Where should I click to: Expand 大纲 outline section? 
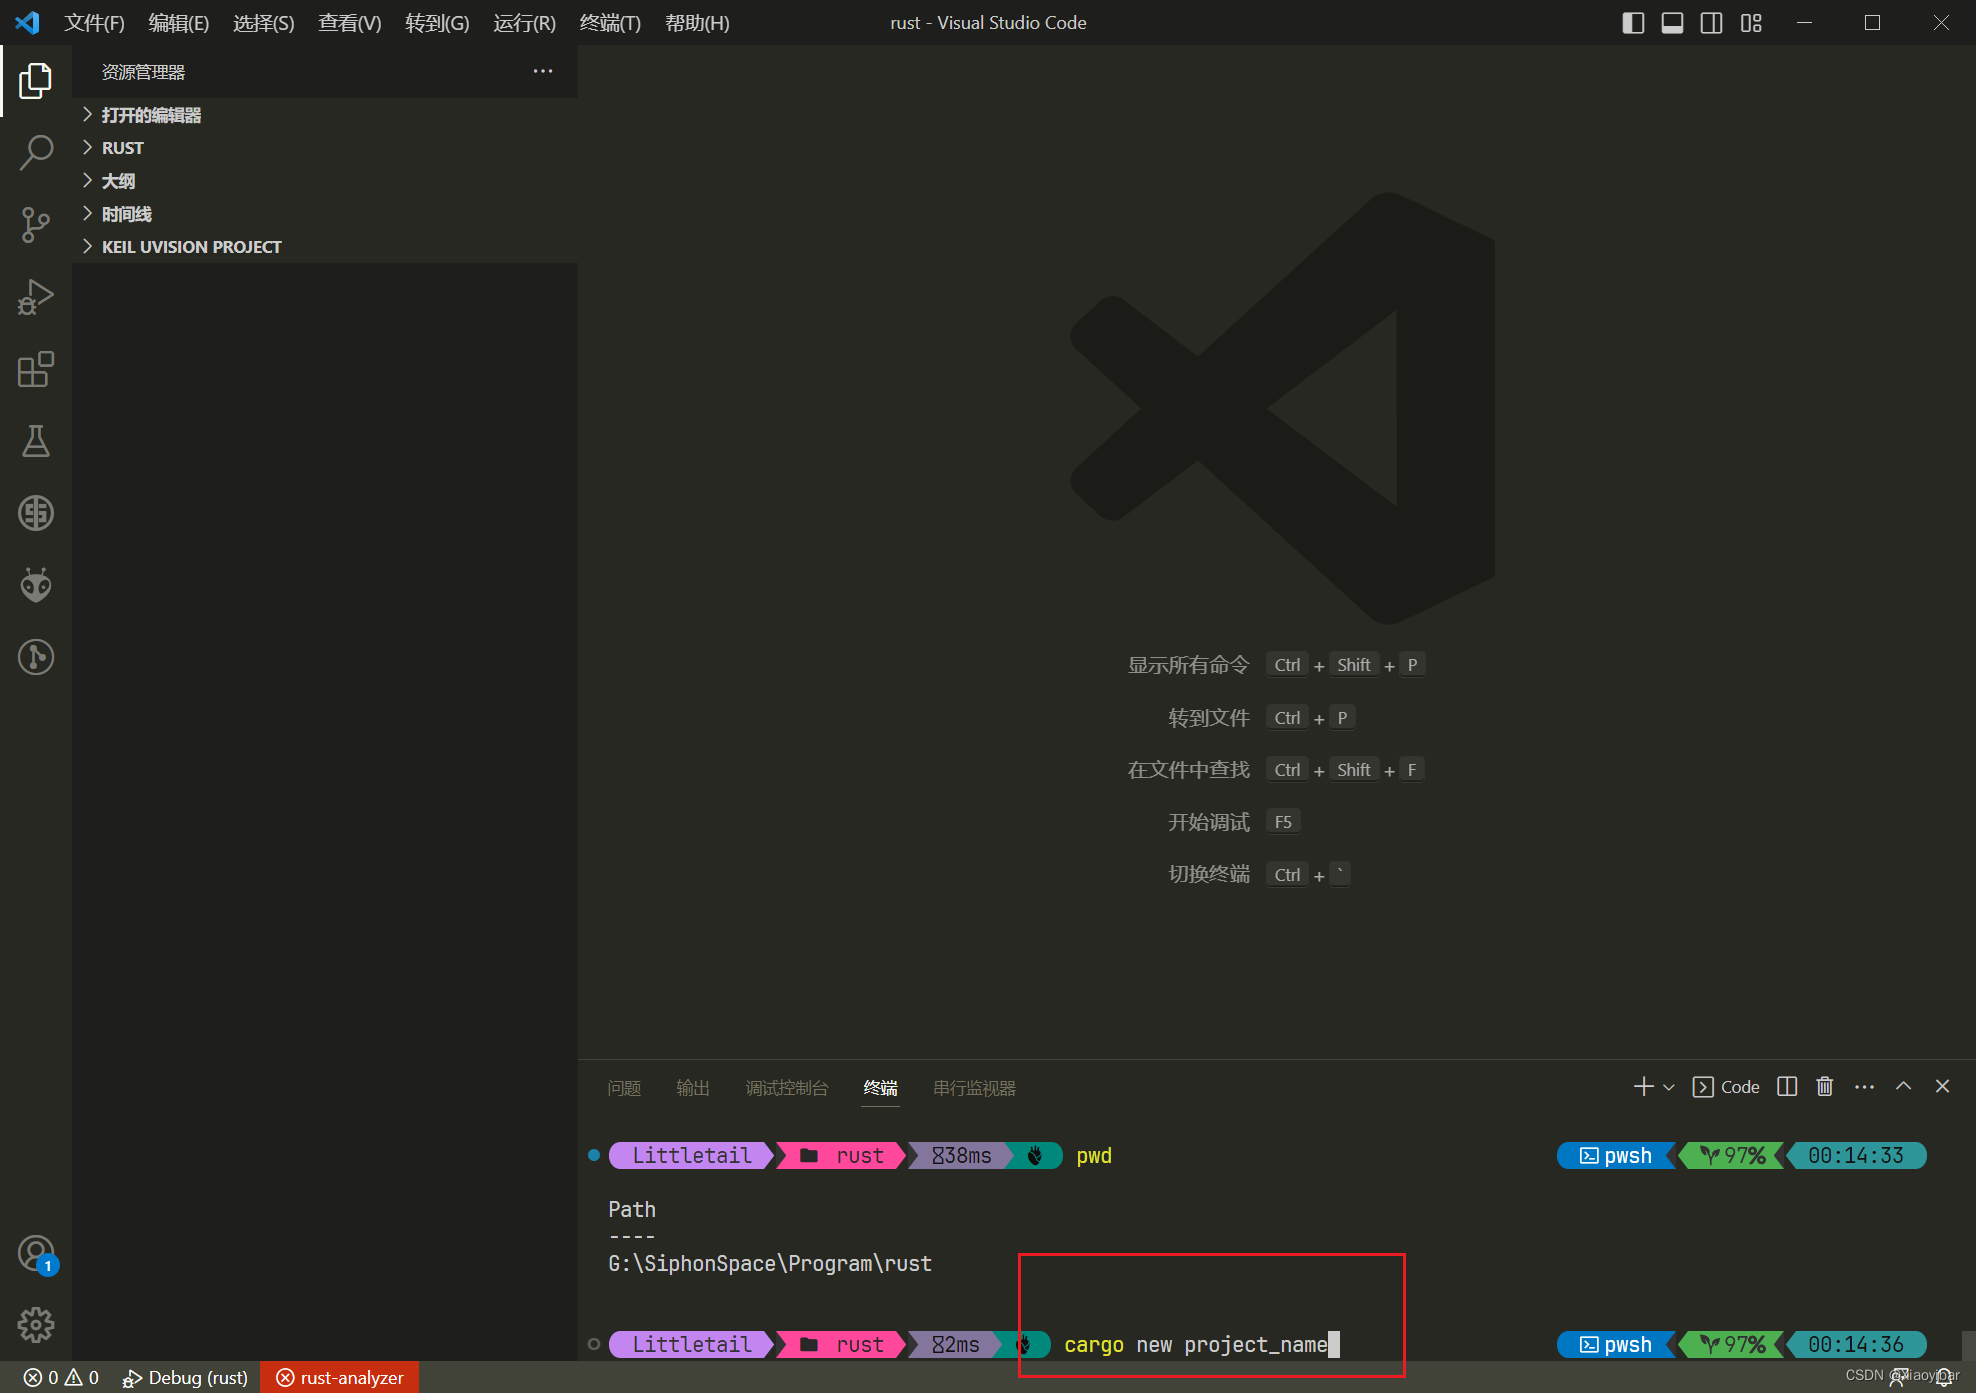(325, 181)
